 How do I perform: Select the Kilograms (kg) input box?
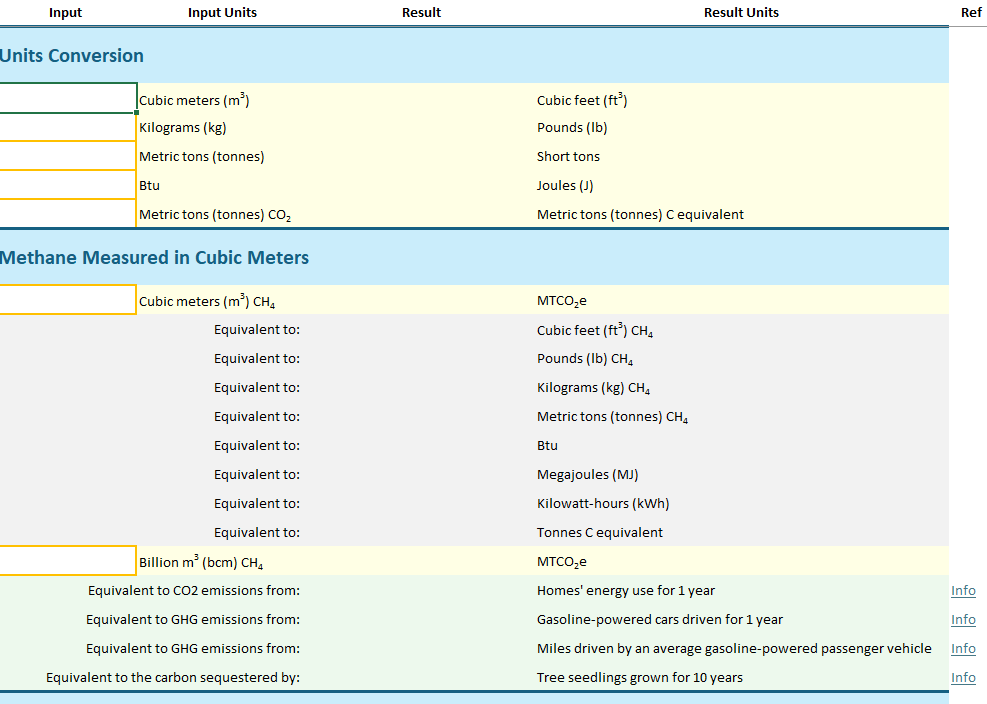(x=67, y=127)
